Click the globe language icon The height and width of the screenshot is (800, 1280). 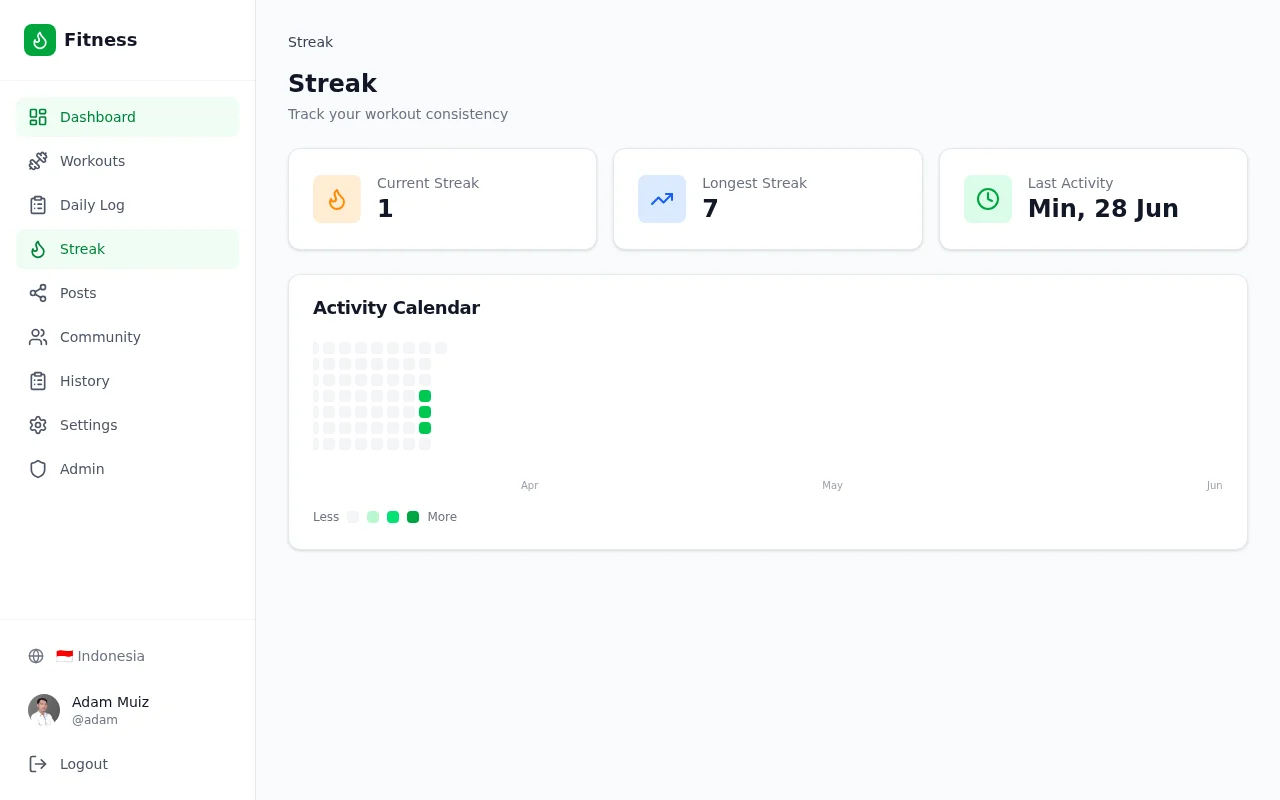click(x=36, y=656)
